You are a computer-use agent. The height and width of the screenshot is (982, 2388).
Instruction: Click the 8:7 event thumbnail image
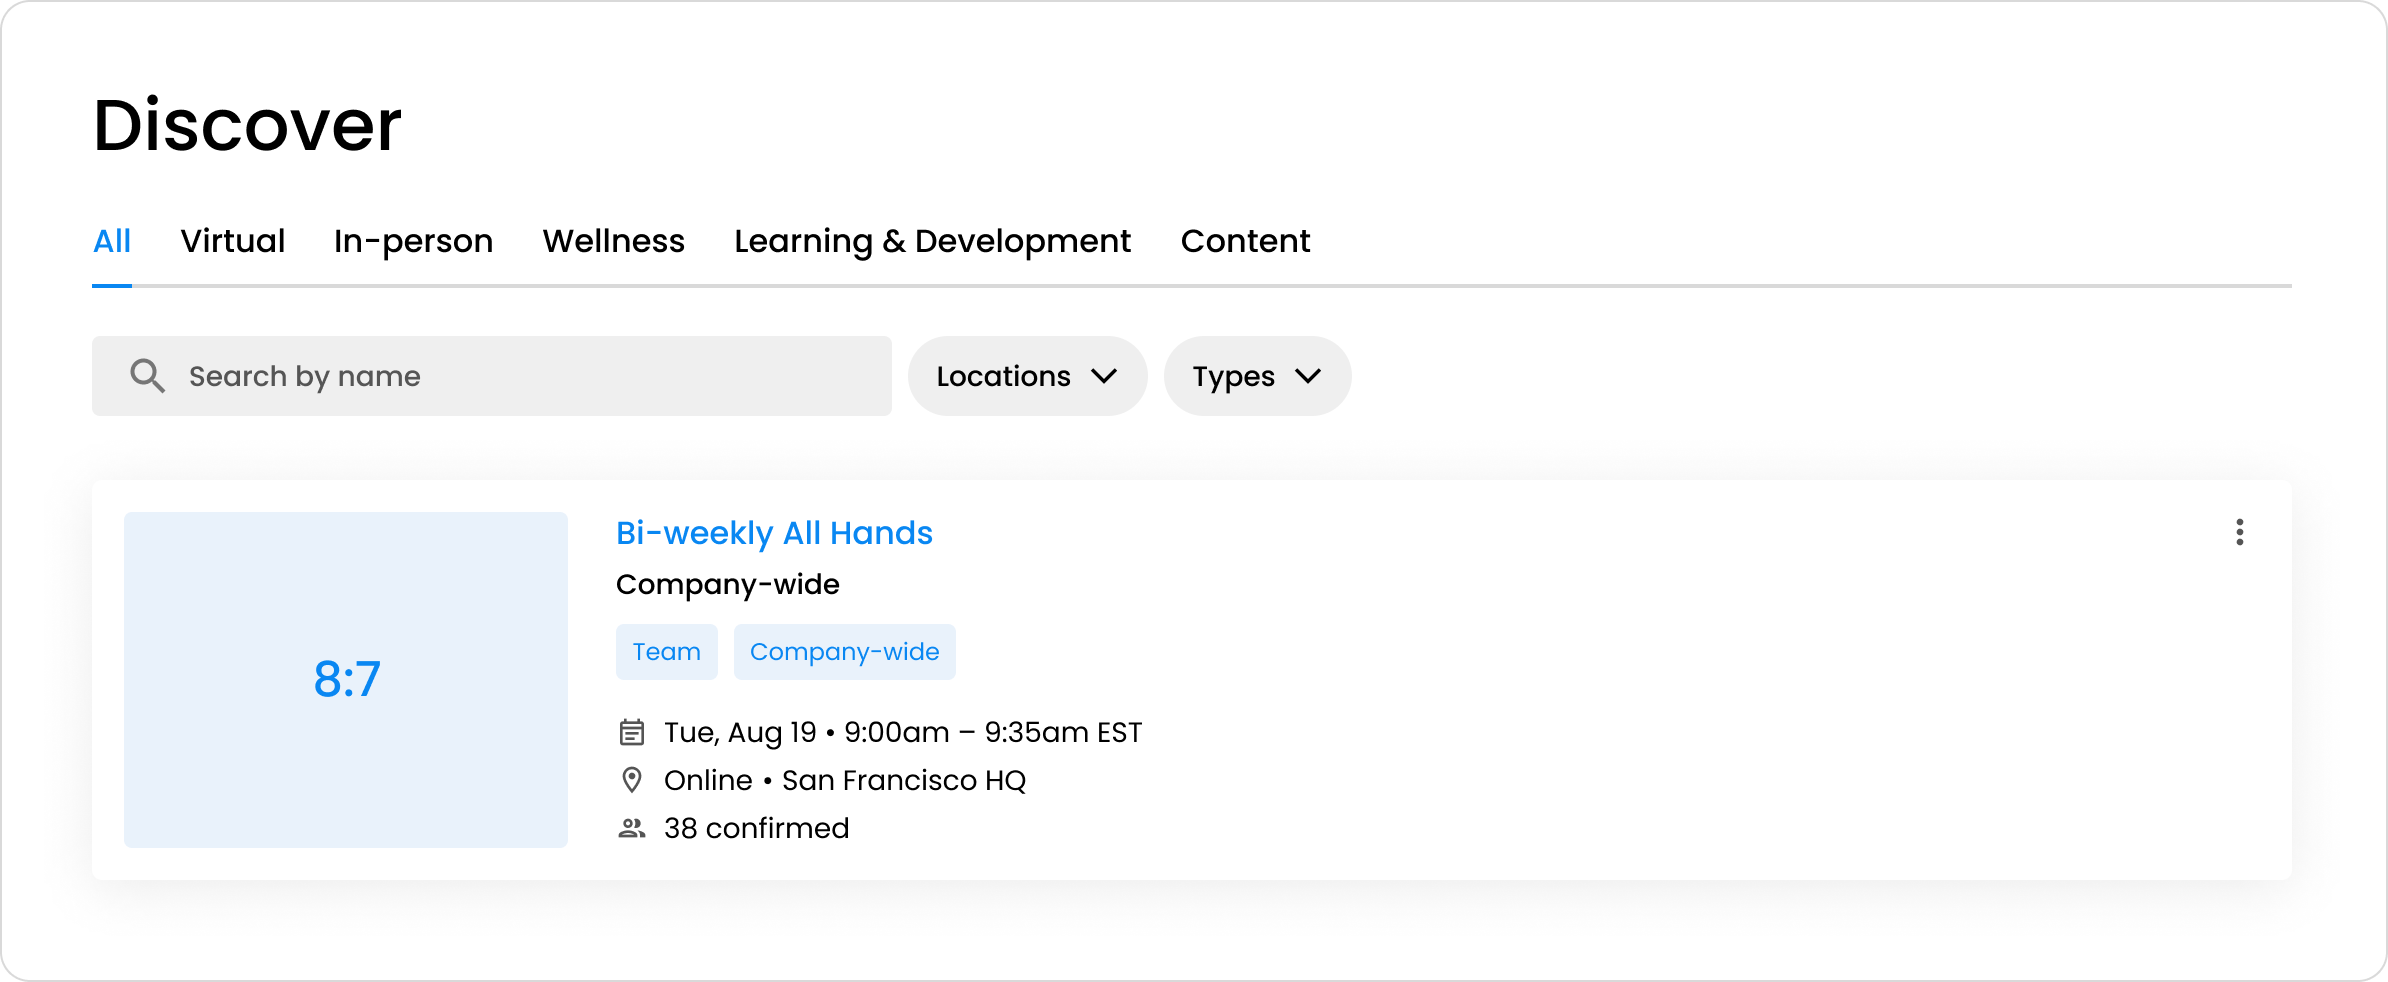coord(346,680)
